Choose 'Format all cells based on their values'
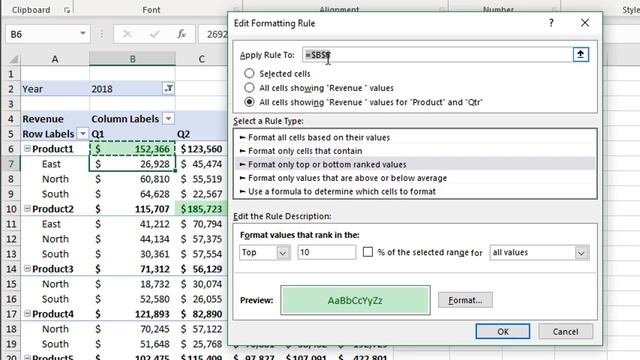Screen dimensions: 640x360 415,138
